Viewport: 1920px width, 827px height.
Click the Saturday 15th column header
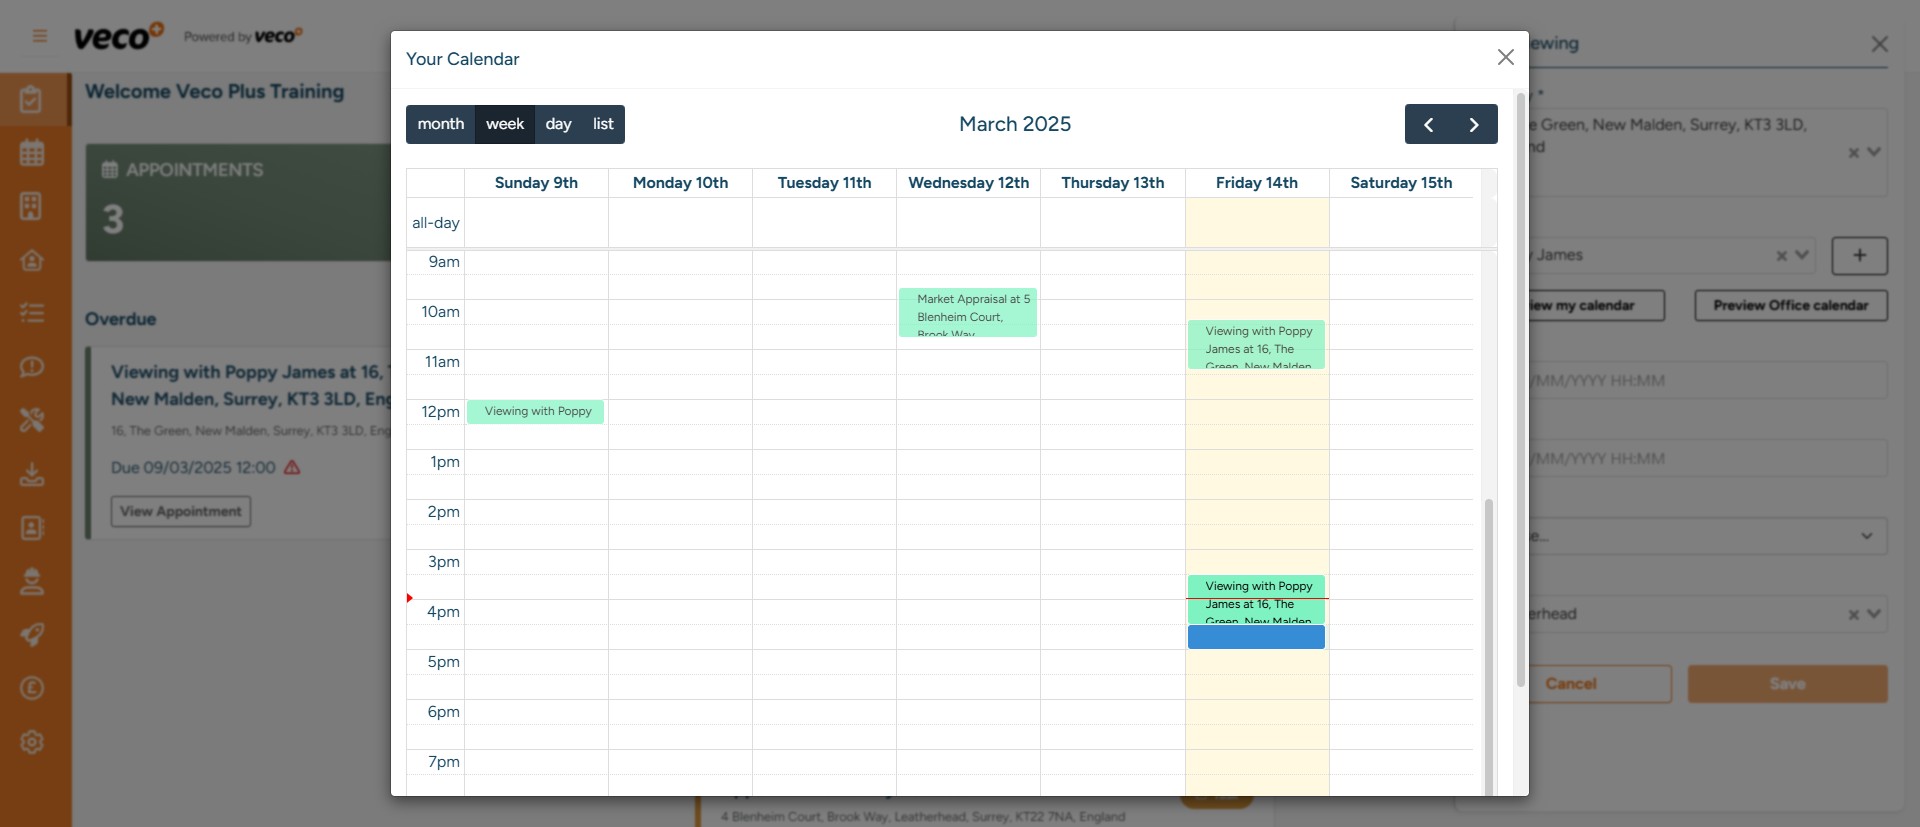click(1401, 183)
